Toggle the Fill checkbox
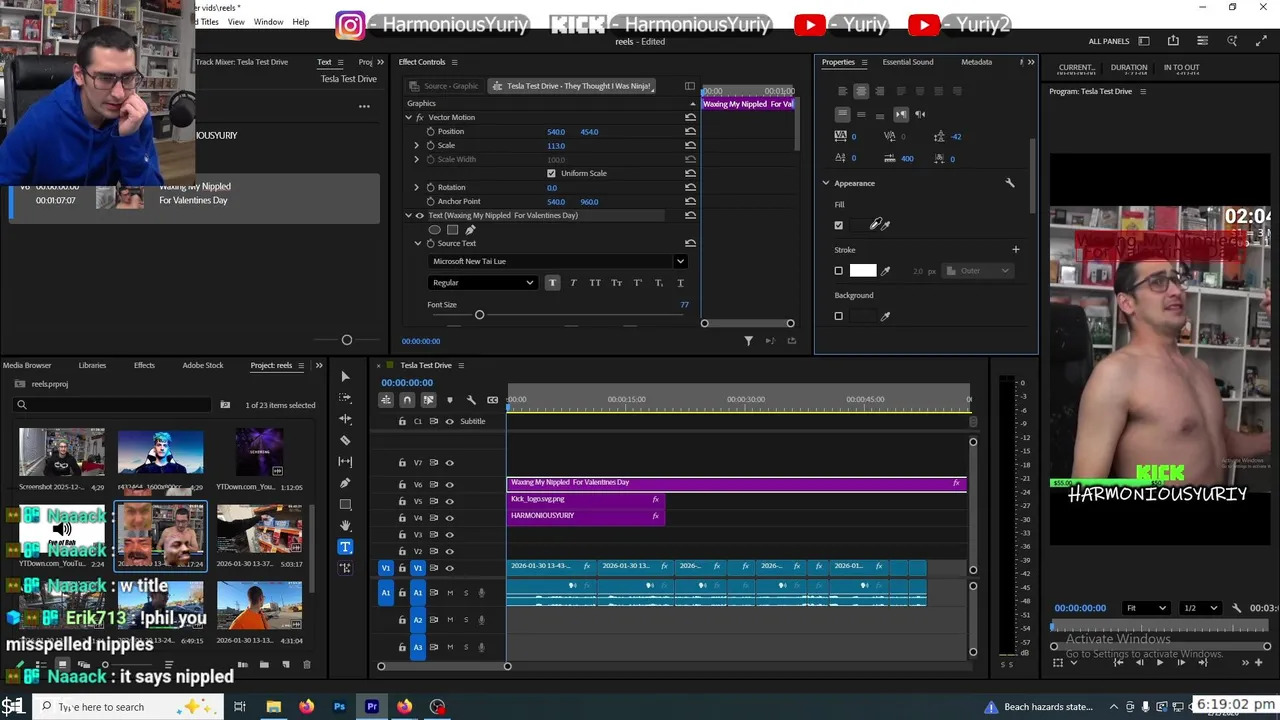Image resolution: width=1280 pixels, height=720 pixels. (x=839, y=225)
